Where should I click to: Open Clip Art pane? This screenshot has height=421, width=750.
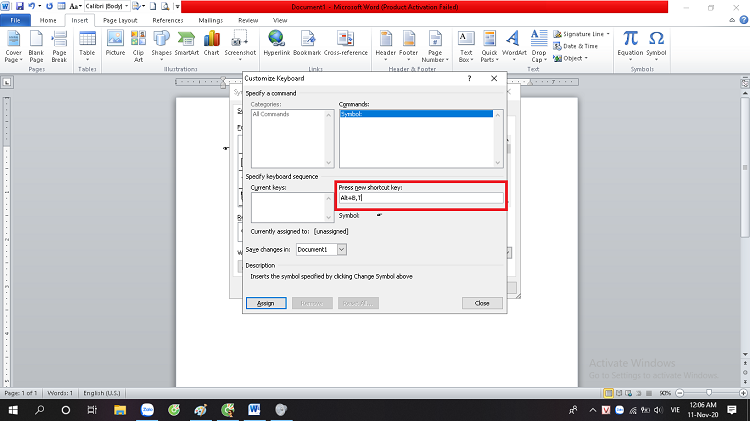[x=138, y=46]
